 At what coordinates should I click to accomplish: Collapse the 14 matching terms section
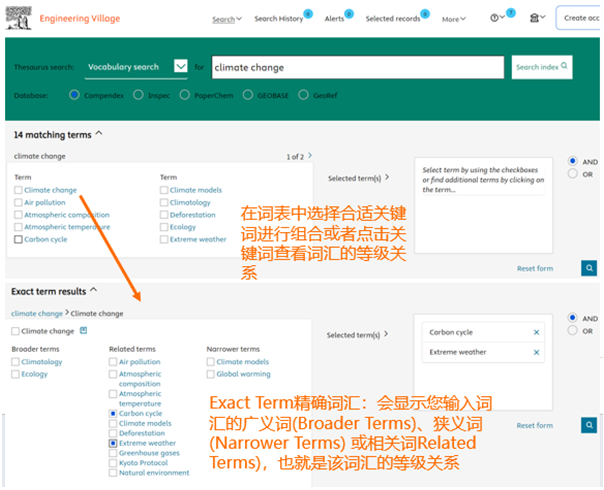point(98,133)
